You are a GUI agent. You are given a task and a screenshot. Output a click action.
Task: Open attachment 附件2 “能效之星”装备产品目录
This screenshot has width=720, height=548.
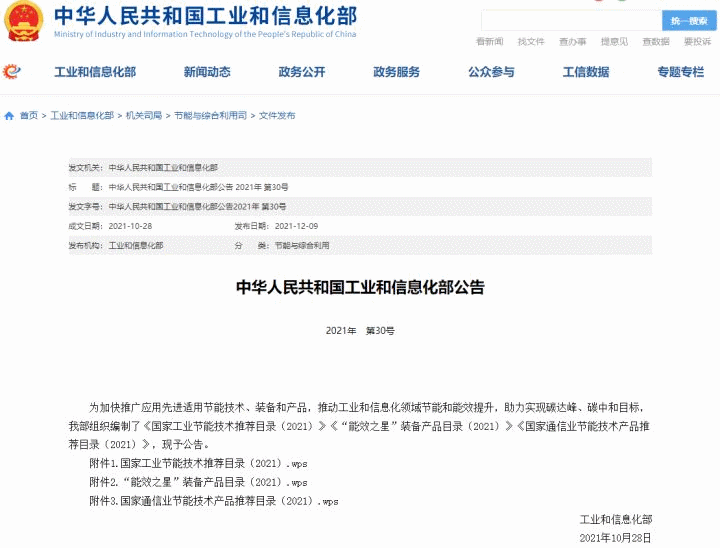click(x=198, y=482)
